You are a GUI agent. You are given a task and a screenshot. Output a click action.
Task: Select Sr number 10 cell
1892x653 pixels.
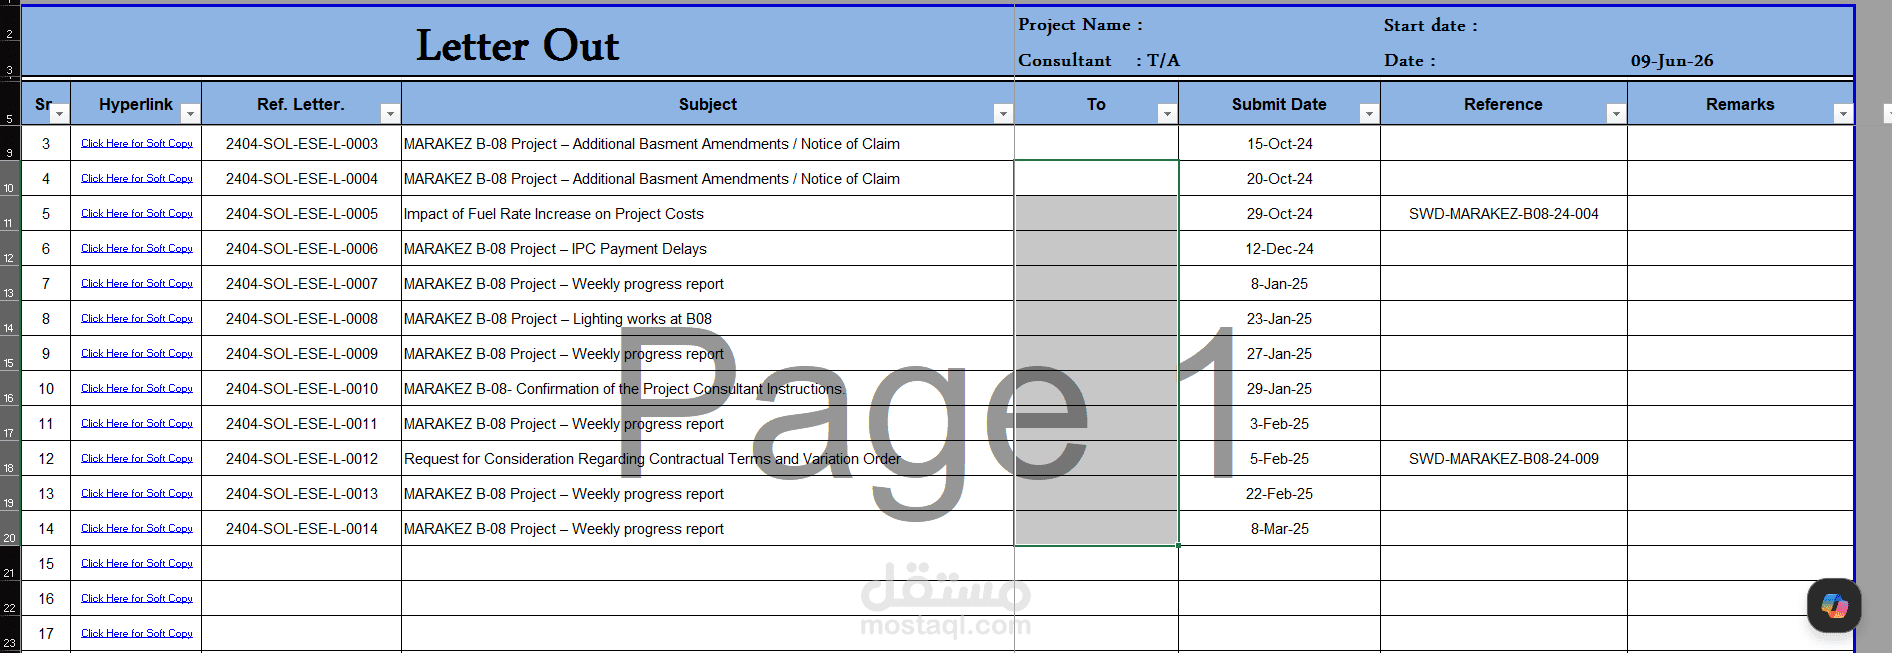pyautogui.click(x=46, y=389)
